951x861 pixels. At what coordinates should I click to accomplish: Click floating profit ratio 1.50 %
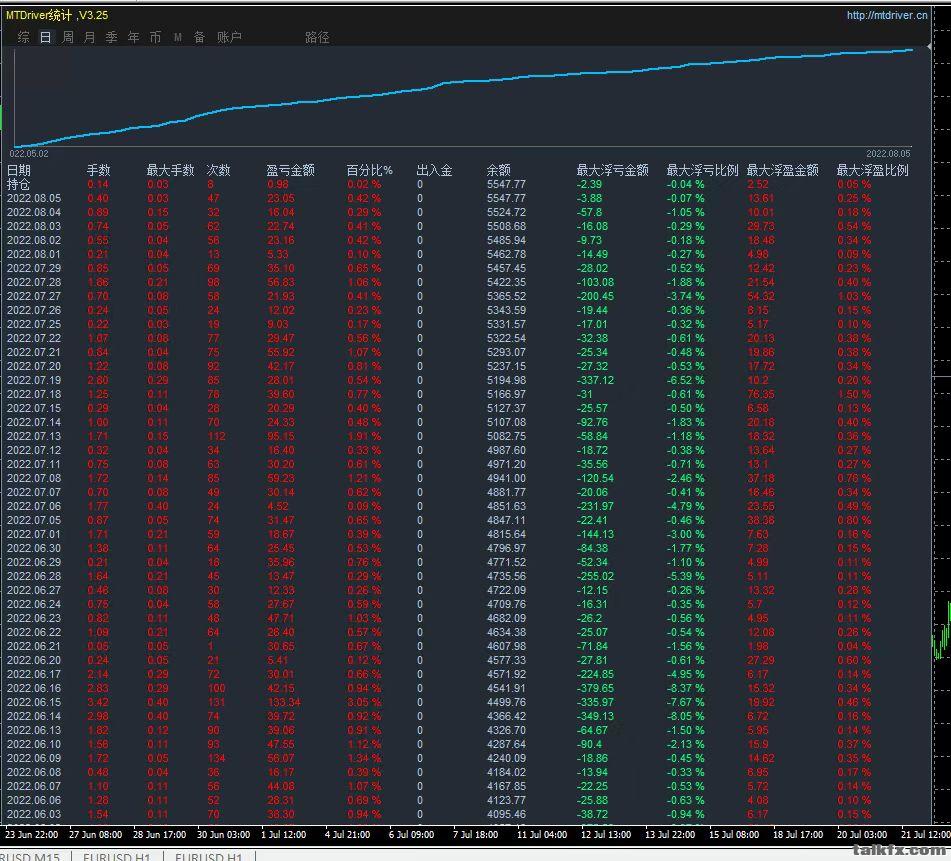854,394
